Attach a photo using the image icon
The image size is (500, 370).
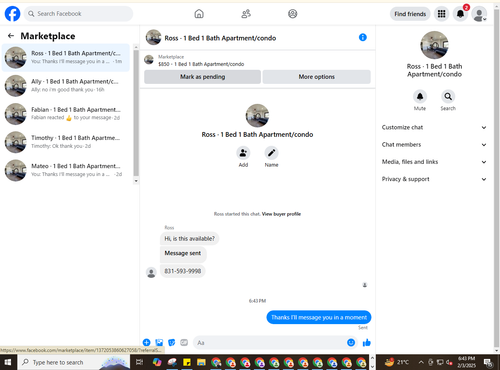pyautogui.click(x=159, y=342)
